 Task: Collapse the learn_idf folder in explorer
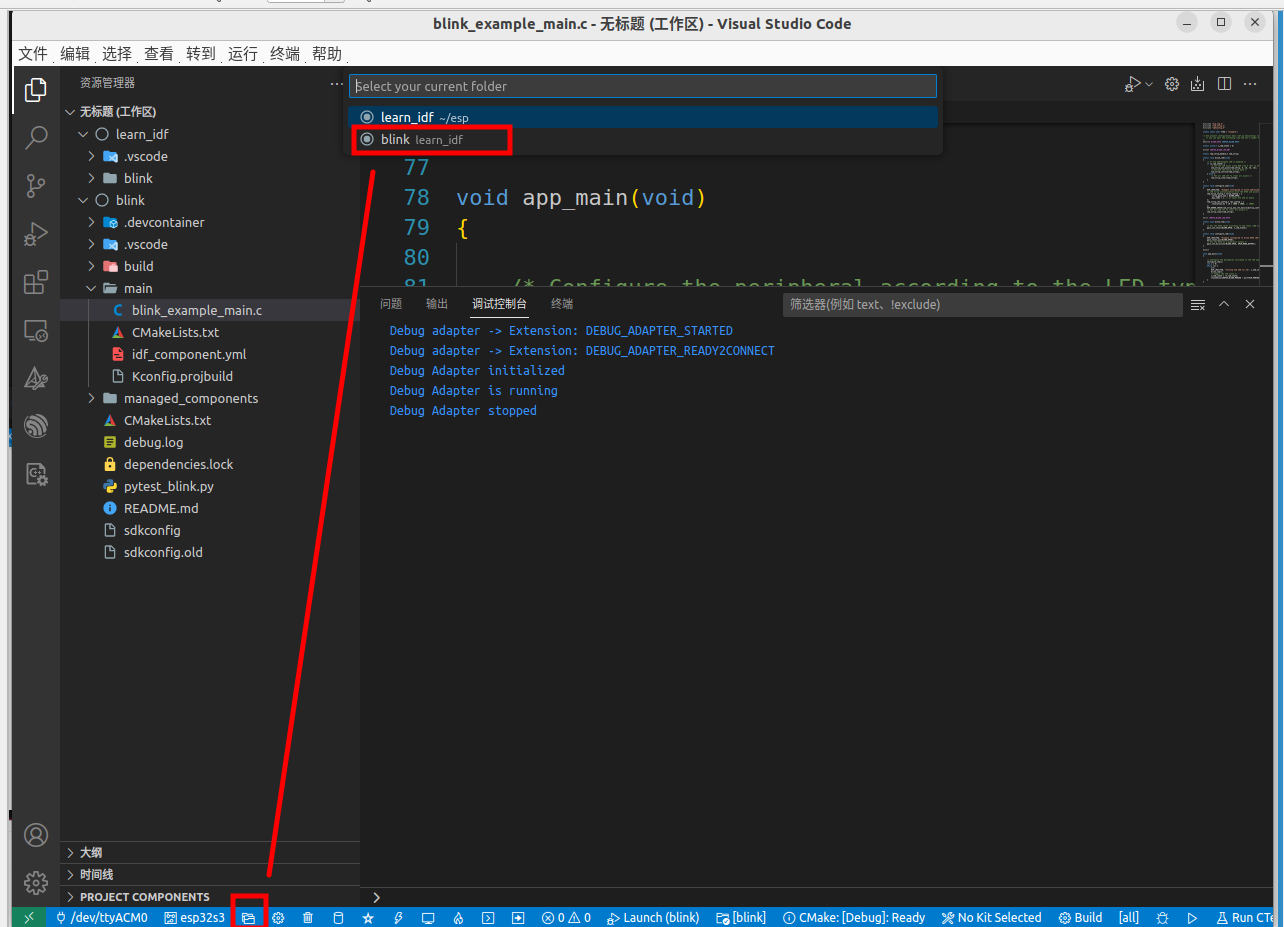[83, 134]
